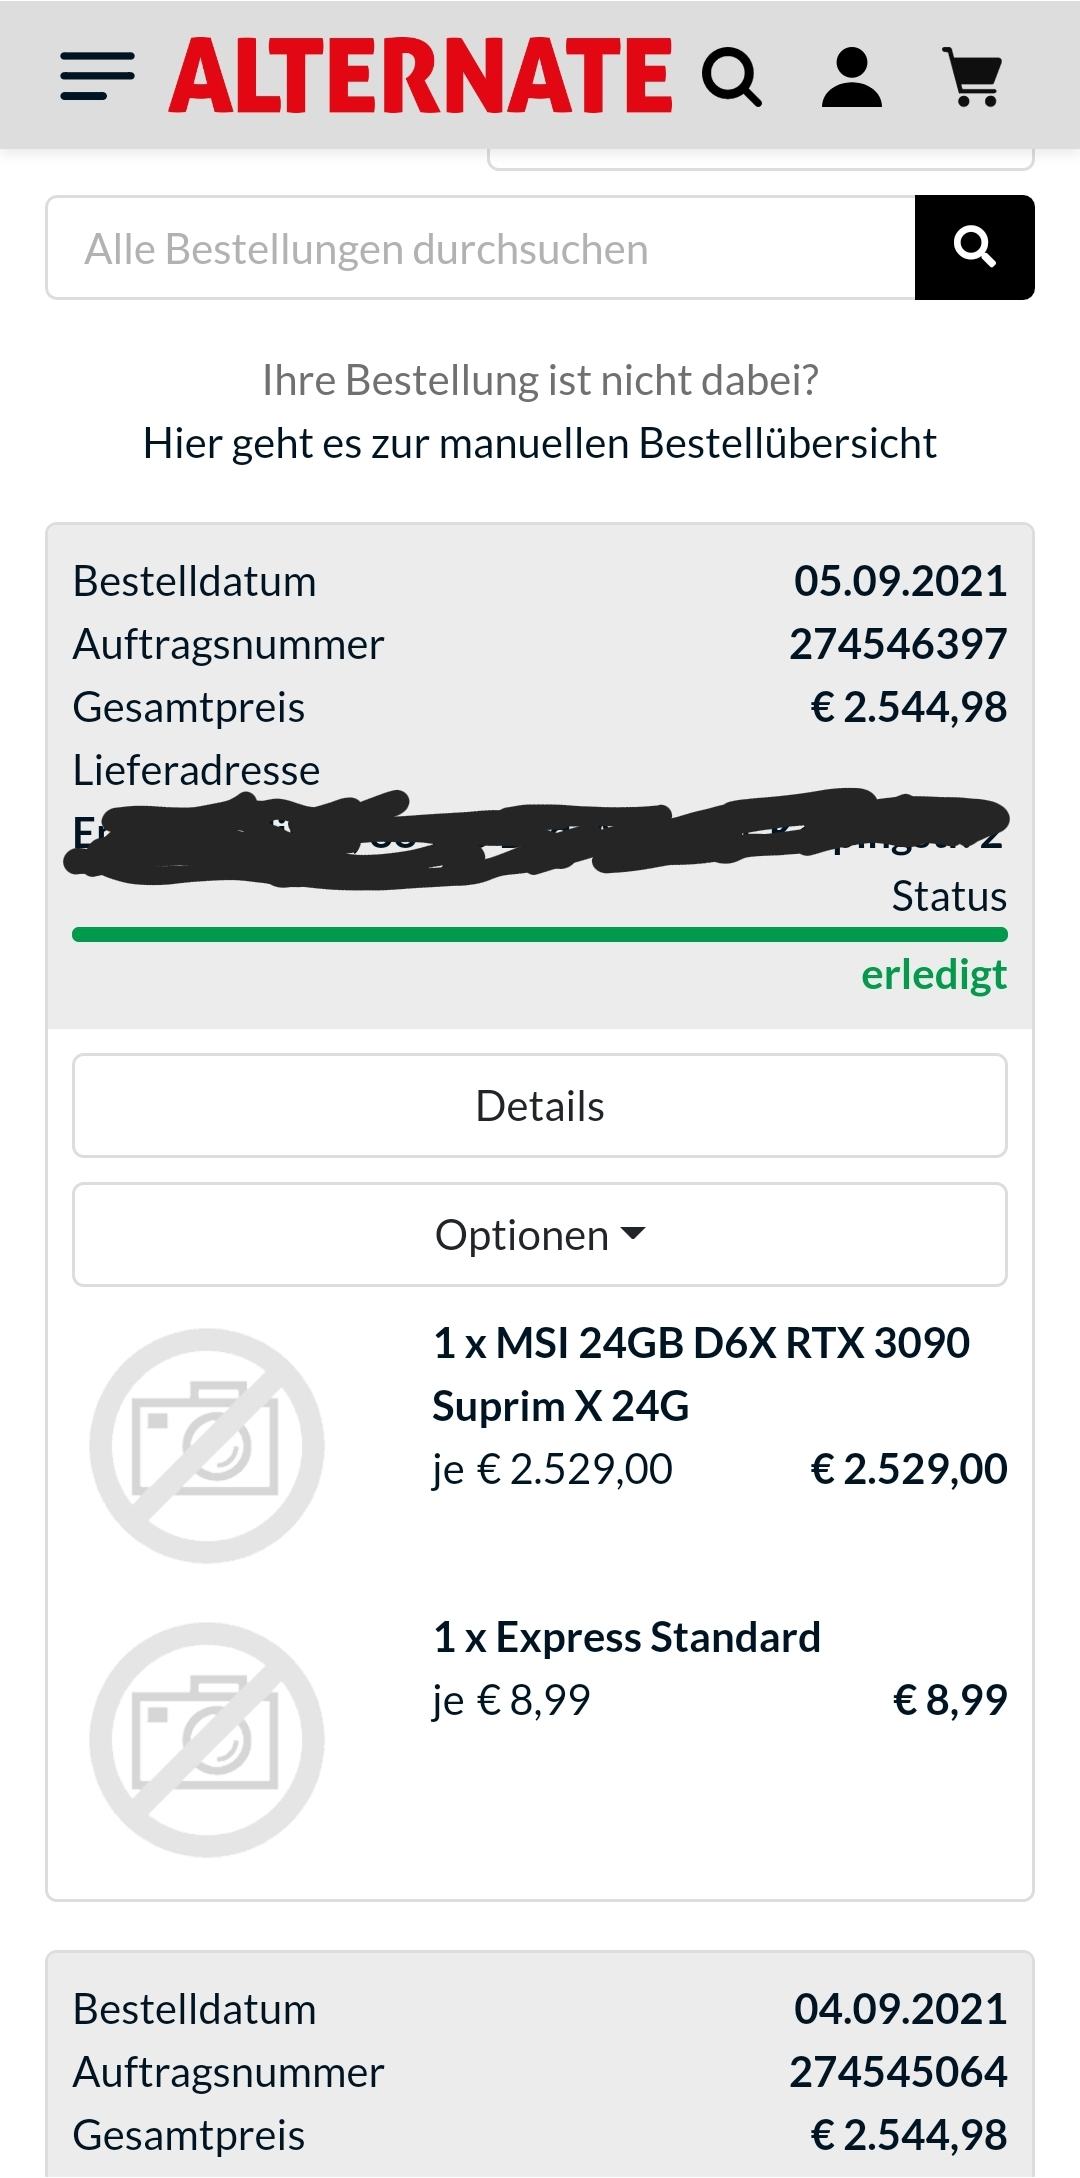Open MSI 24GB D6X RTX 3090 product link

[701, 1374]
